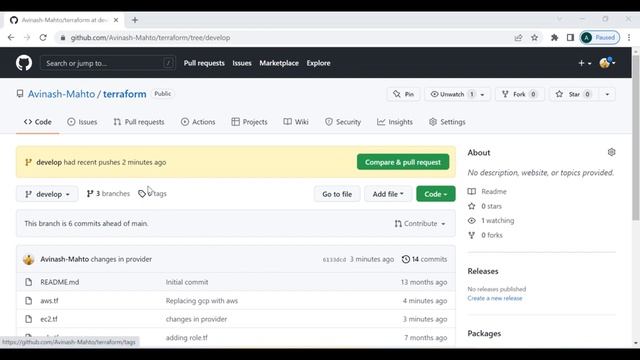View tags link
This screenshot has height=360, width=640.
(153, 193)
